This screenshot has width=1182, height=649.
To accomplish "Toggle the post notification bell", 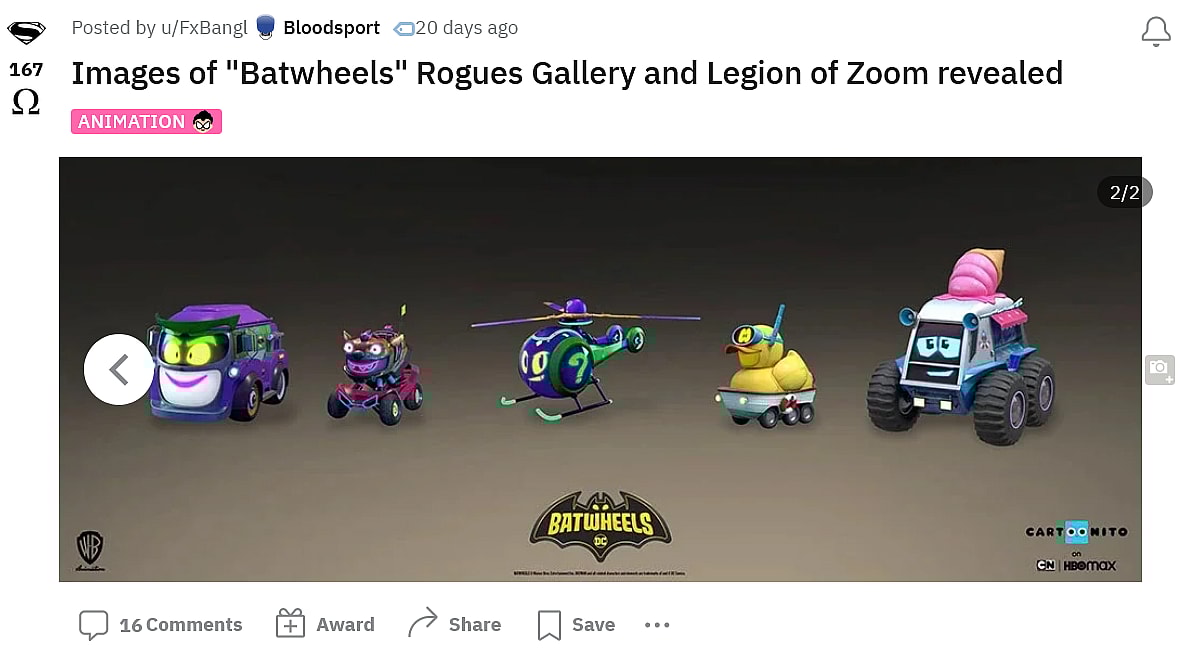I will [1156, 32].
